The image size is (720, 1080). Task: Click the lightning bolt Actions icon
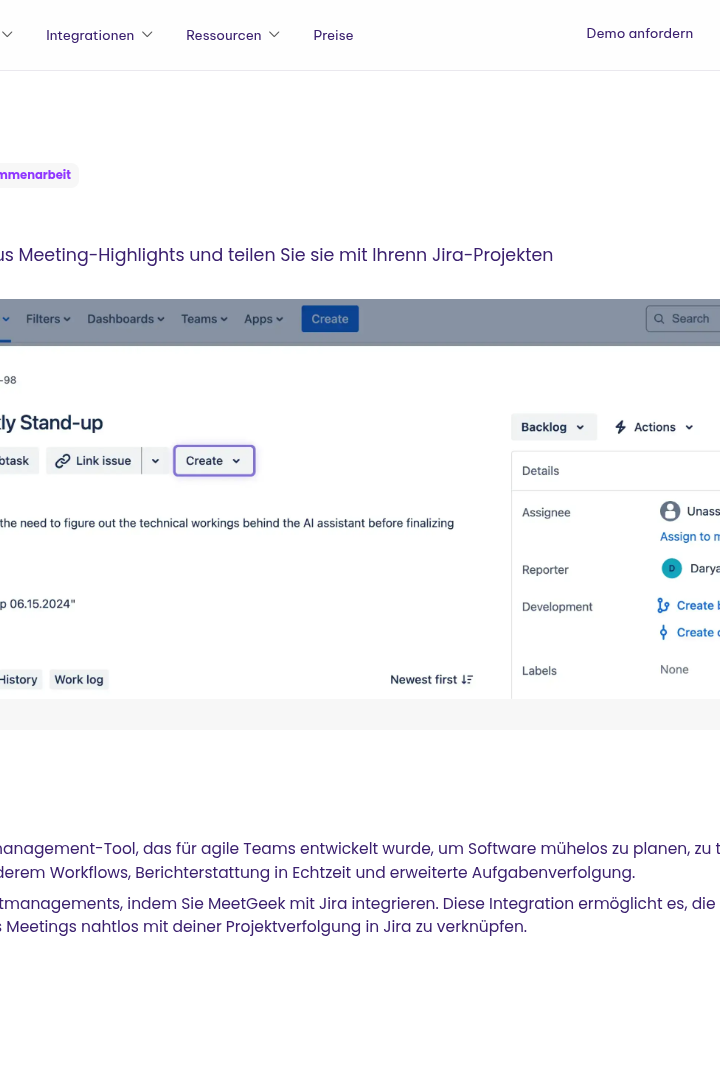pyautogui.click(x=620, y=427)
